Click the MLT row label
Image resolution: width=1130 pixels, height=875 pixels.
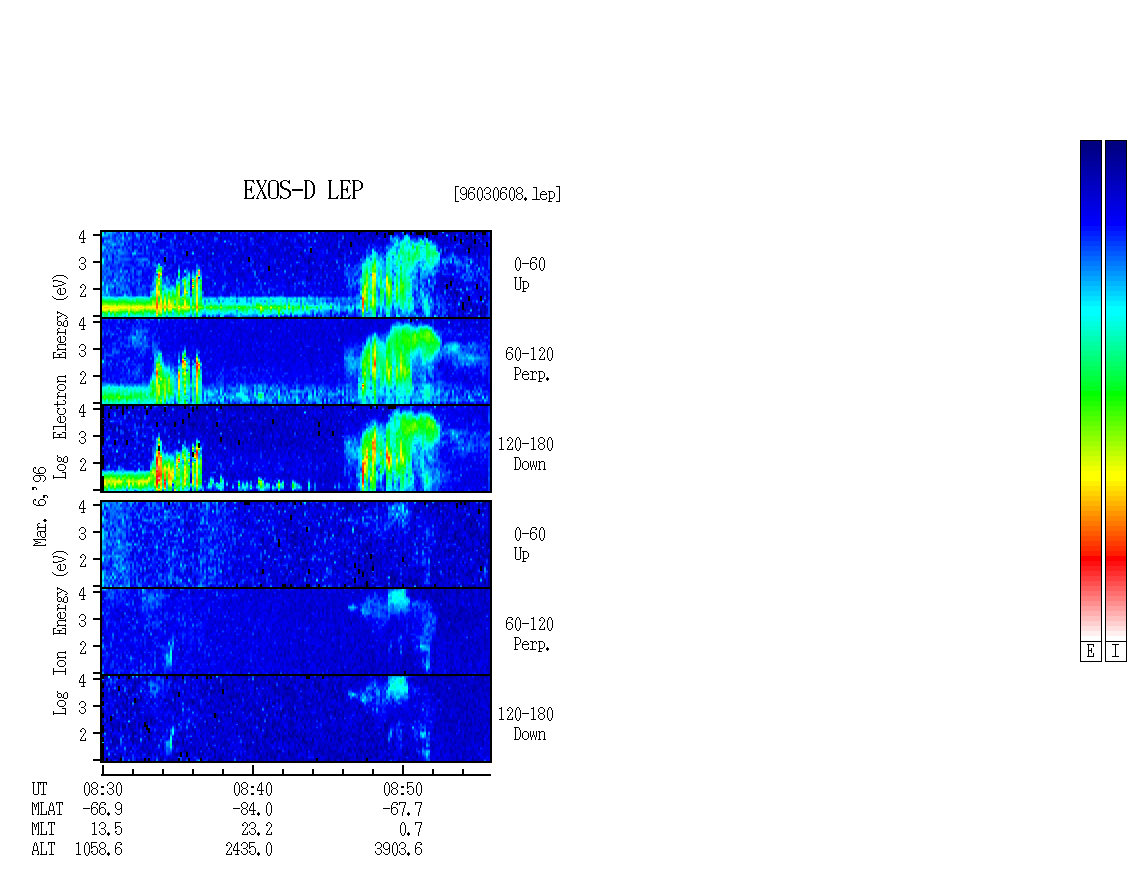43,830
